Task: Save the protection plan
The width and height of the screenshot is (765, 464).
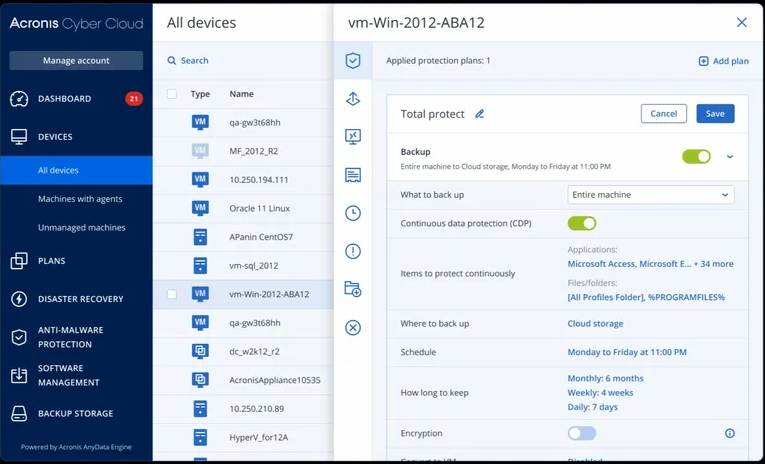Action: click(715, 114)
